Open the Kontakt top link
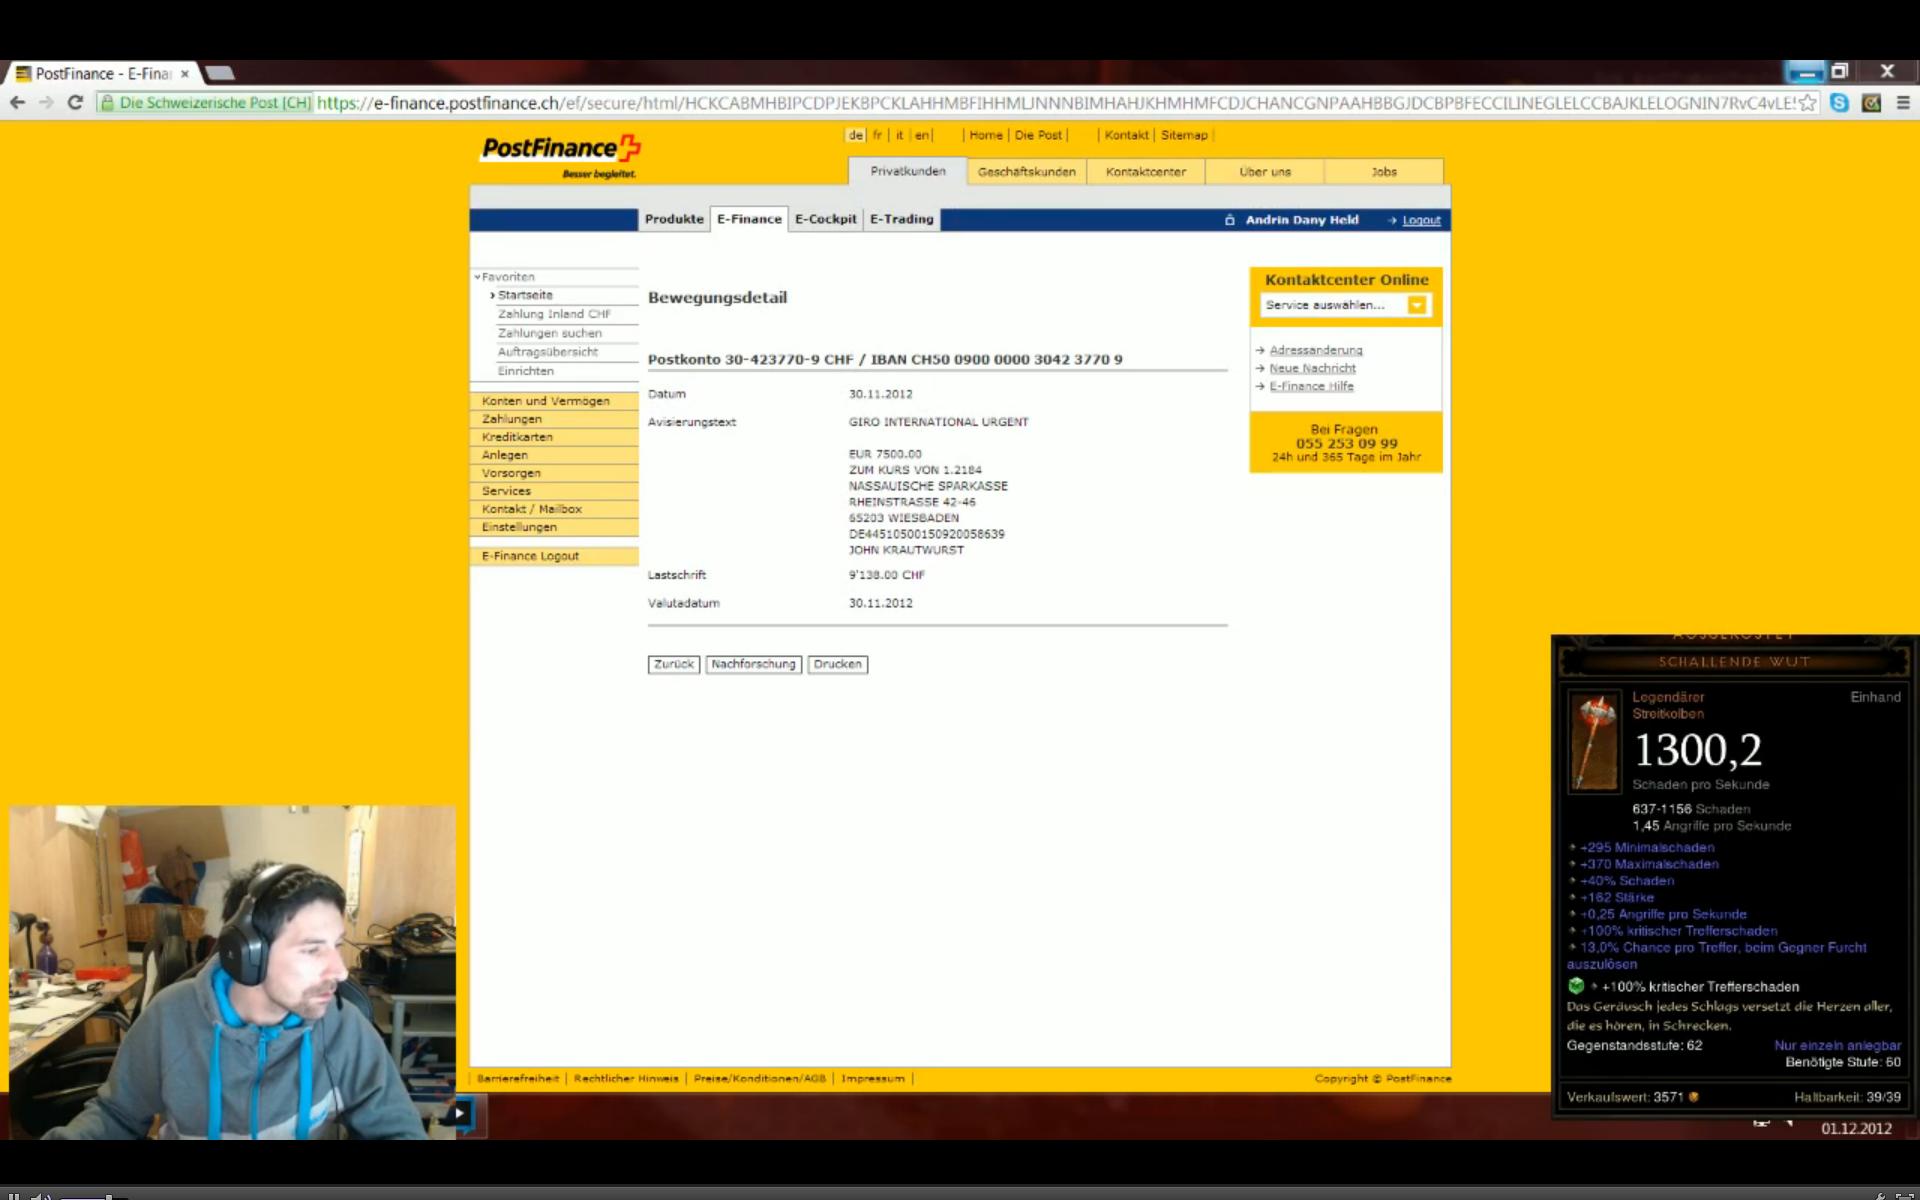Image resolution: width=1920 pixels, height=1200 pixels. 1126,135
